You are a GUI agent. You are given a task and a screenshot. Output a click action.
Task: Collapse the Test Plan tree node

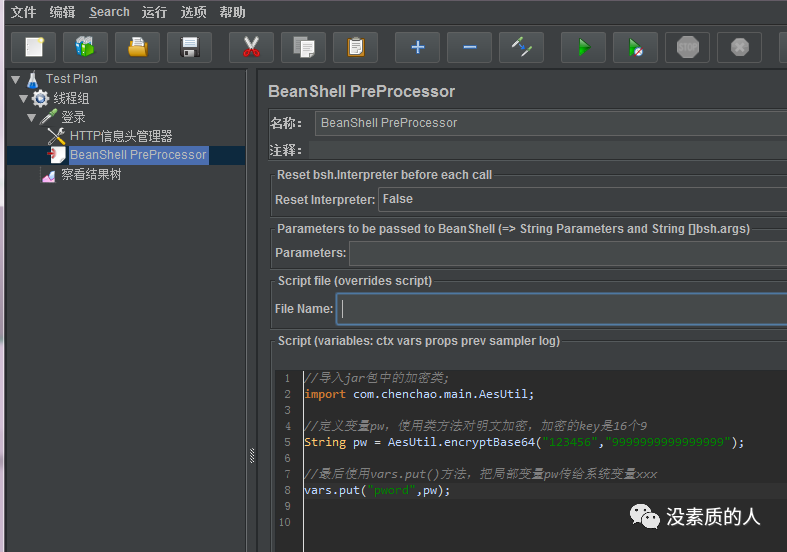16,79
